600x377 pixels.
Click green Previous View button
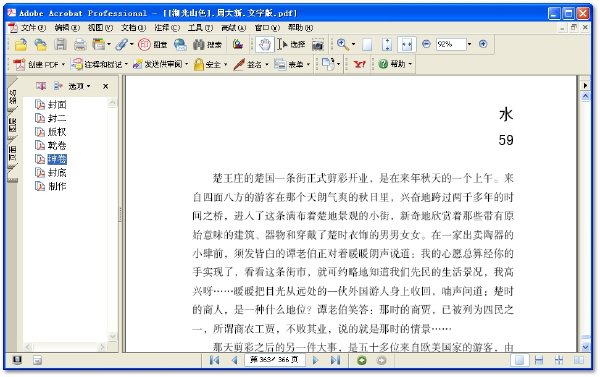[361, 360]
